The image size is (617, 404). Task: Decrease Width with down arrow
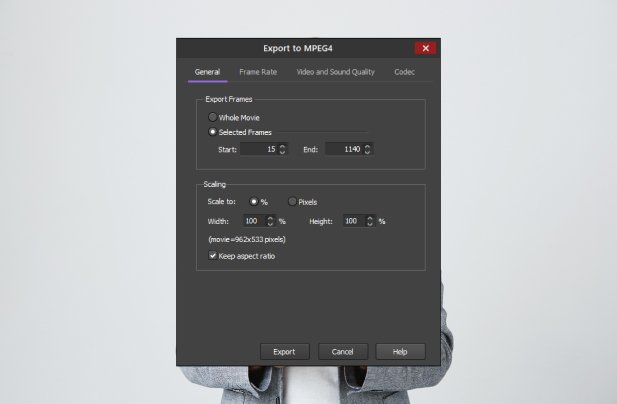pos(270,224)
